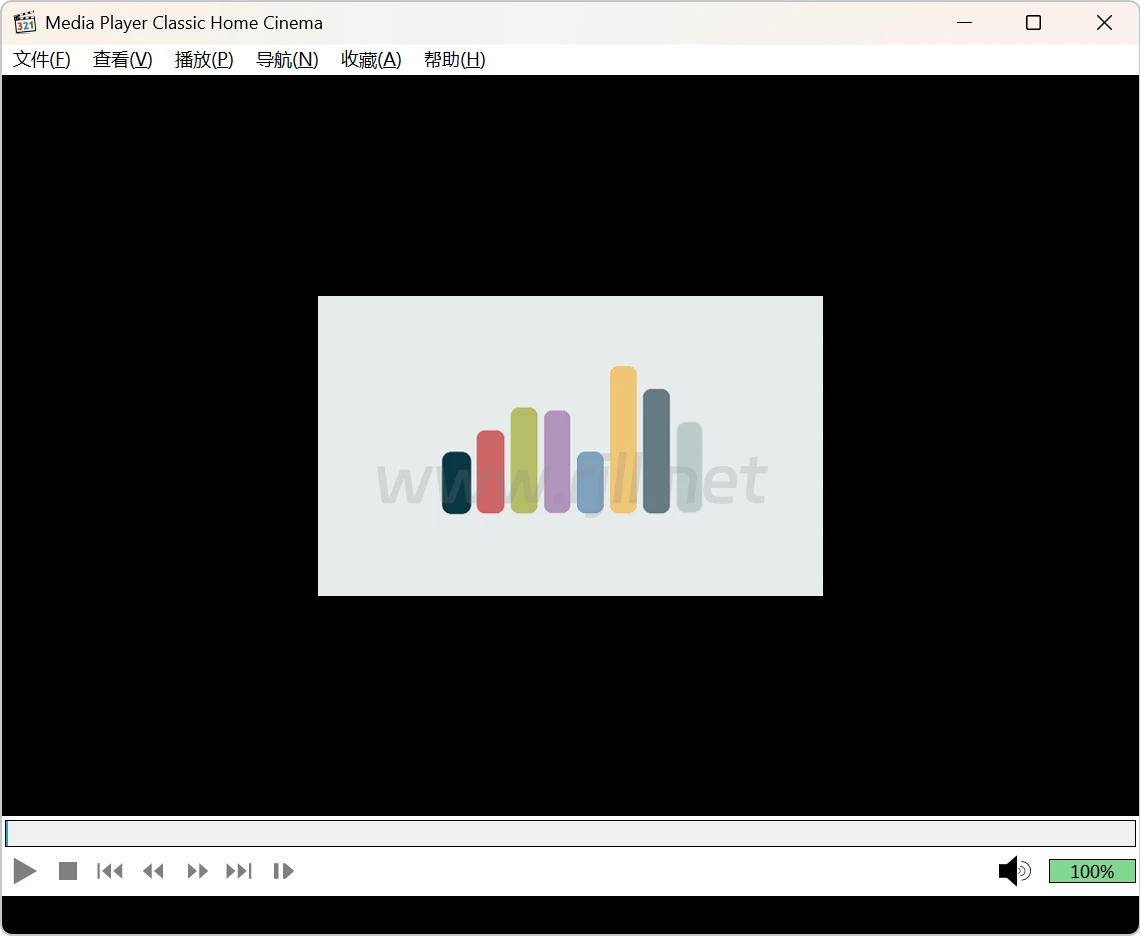
Task: Click the colorful bars video frame
Action: 570,446
